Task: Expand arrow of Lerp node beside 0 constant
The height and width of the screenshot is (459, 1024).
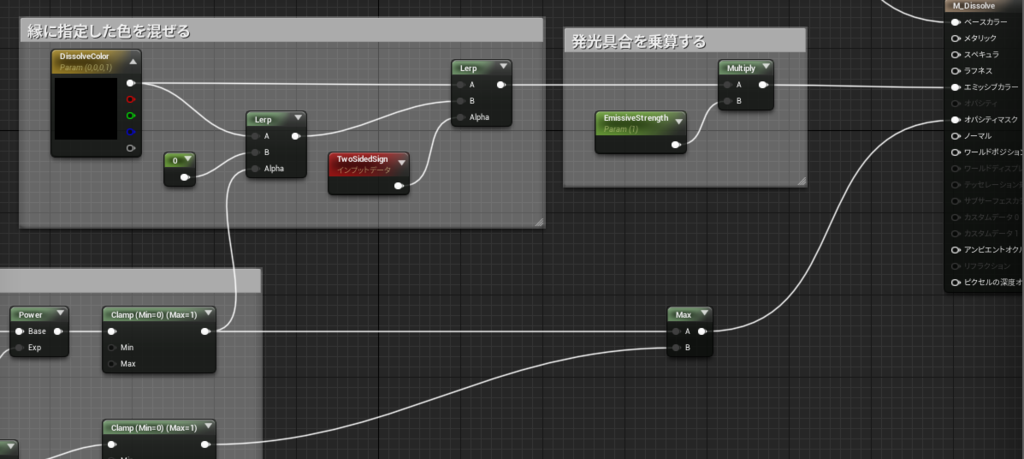Action: coord(298,118)
